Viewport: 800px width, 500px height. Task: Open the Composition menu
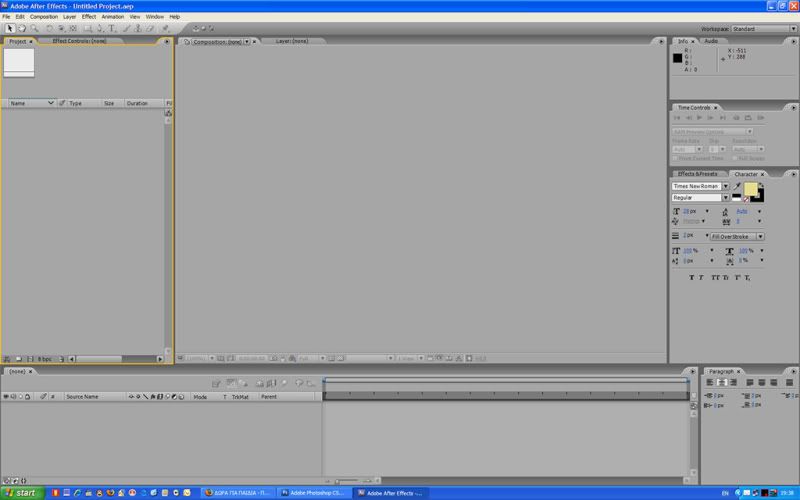(44, 17)
